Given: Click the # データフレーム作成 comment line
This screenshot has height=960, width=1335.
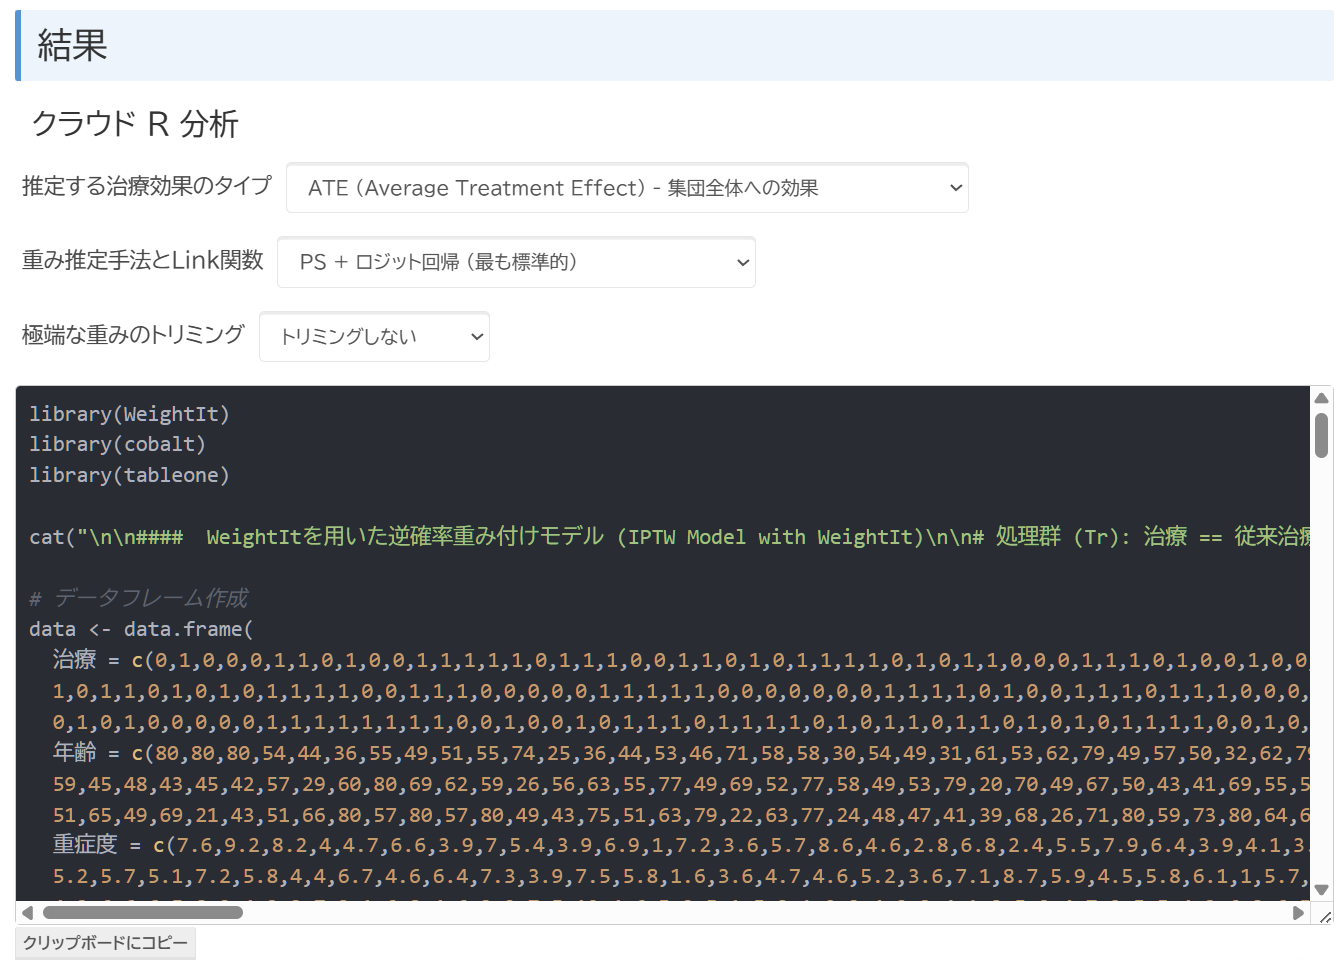Looking at the screenshot, I should (x=138, y=598).
